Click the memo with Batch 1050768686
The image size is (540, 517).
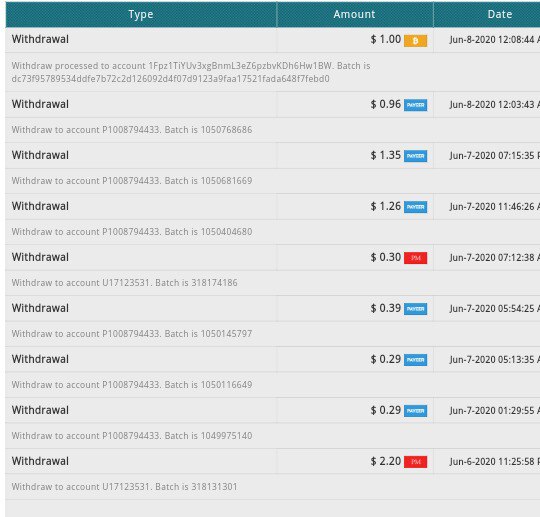click(132, 130)
